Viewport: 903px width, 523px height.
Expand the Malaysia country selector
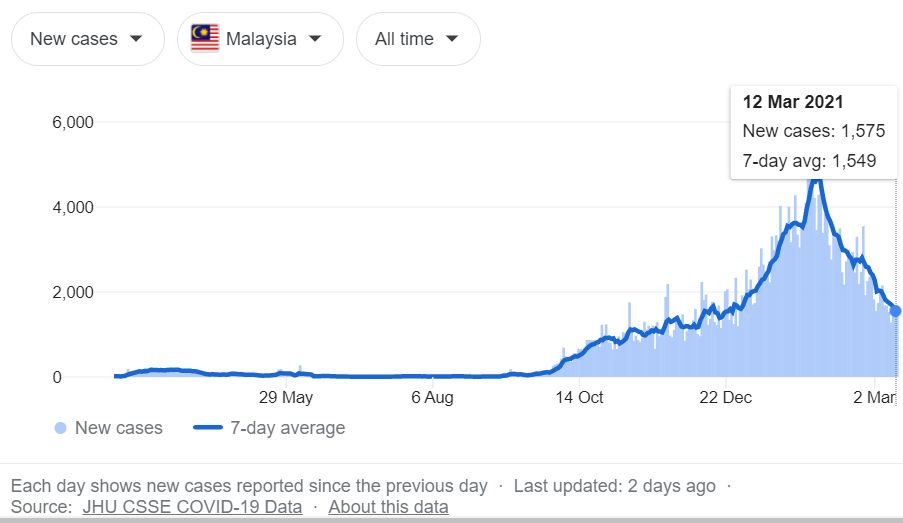click(260, 39)
